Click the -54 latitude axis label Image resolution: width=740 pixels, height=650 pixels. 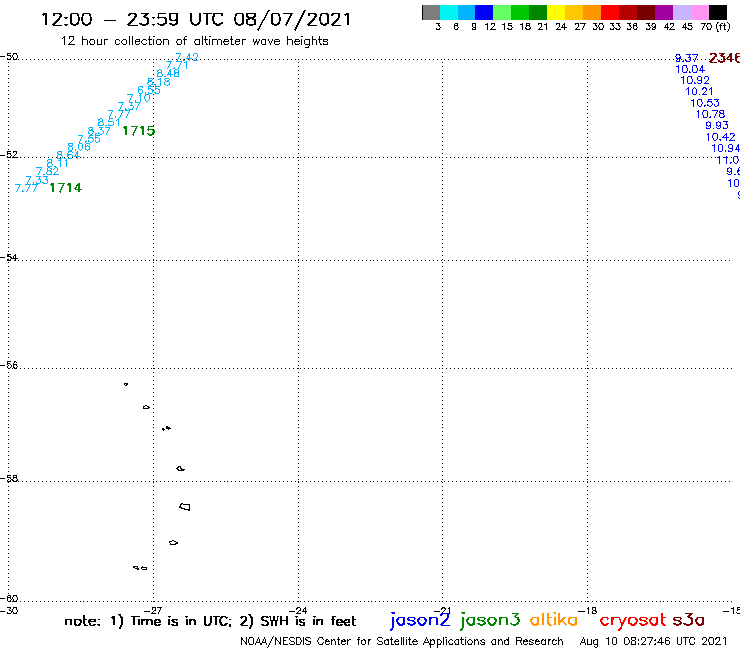(9, 257)
